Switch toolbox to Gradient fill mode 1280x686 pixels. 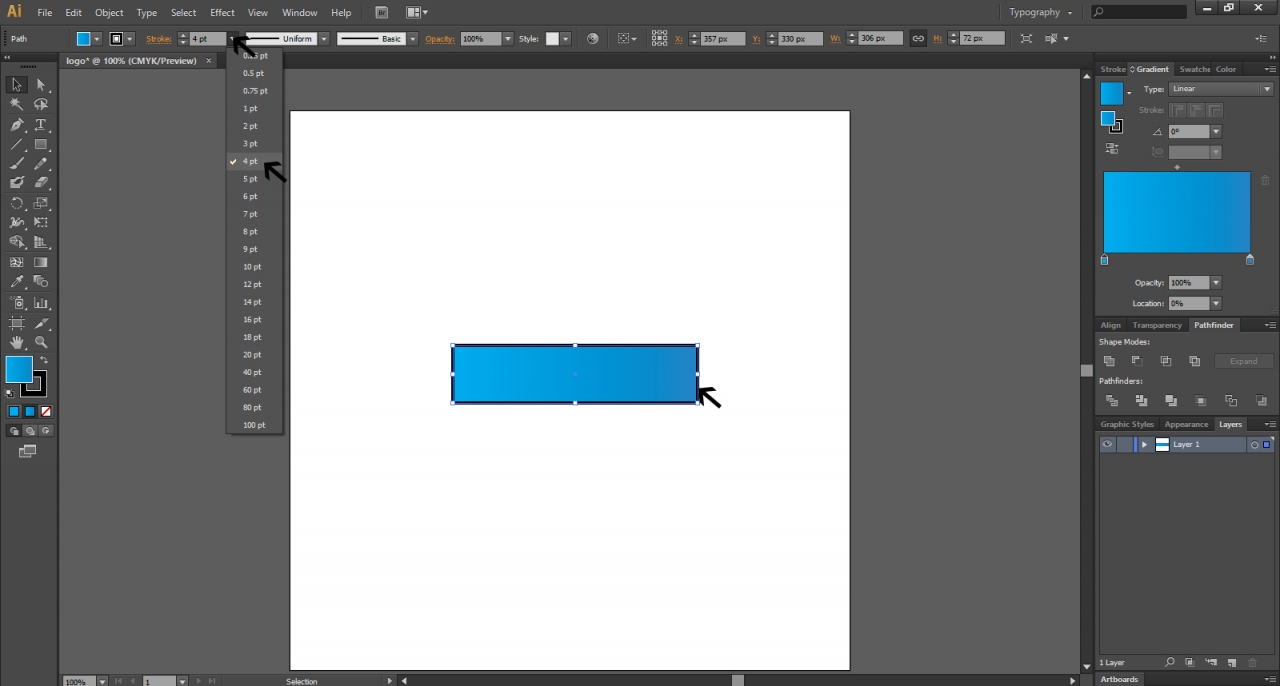[x=30, y=411]
